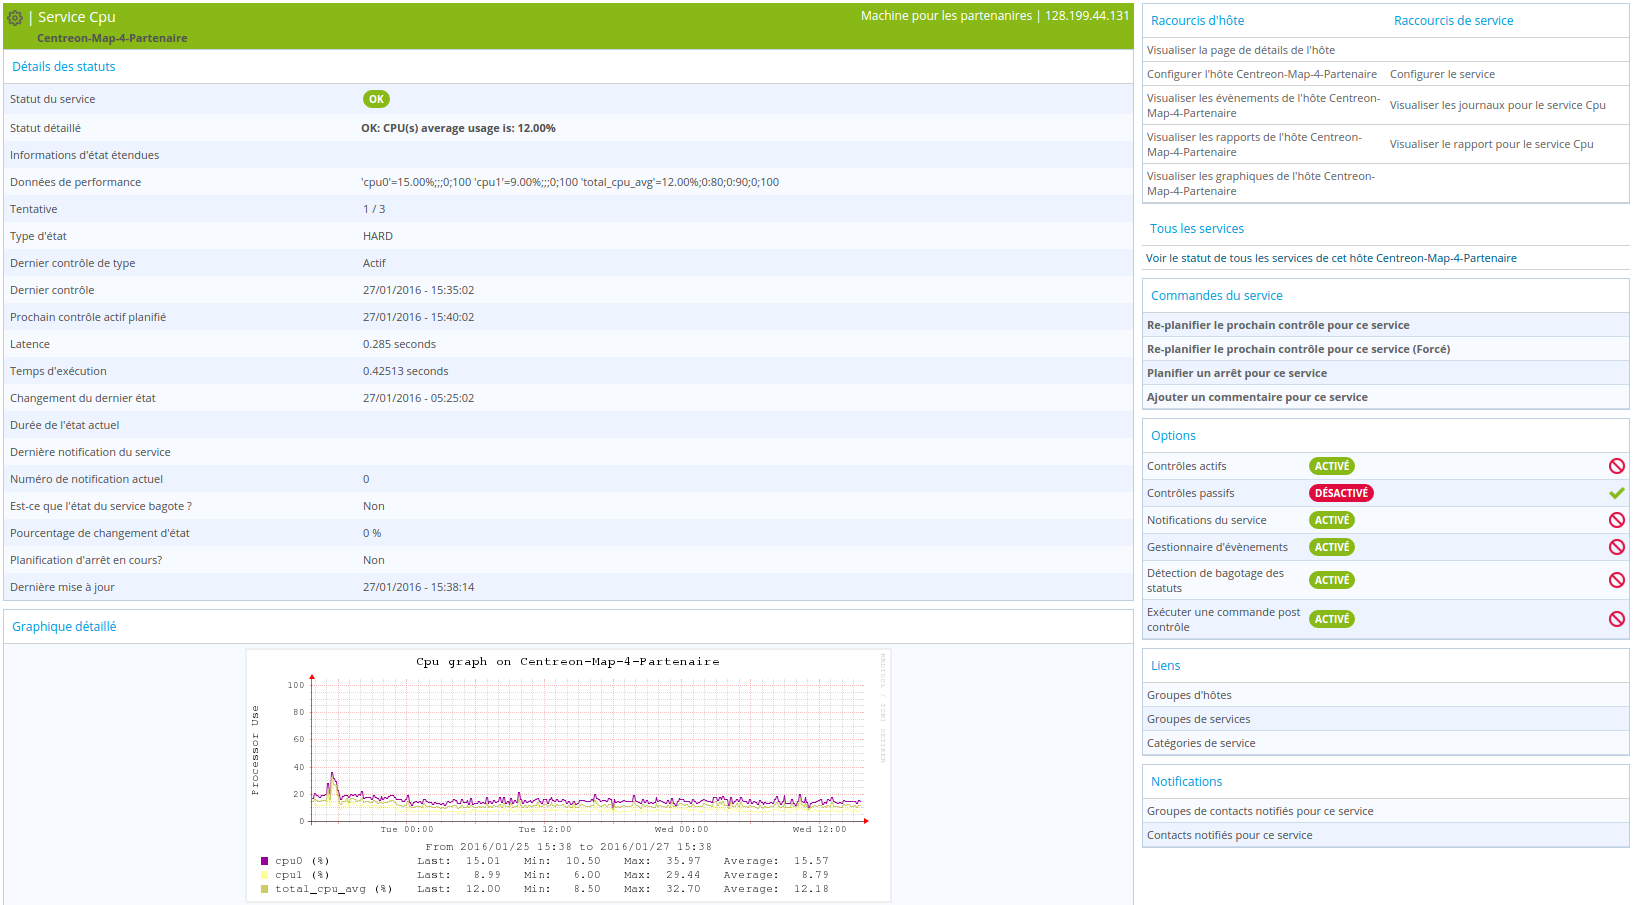
Task: Expand the Groupes d'hôtes links row
Action: 1385,695
